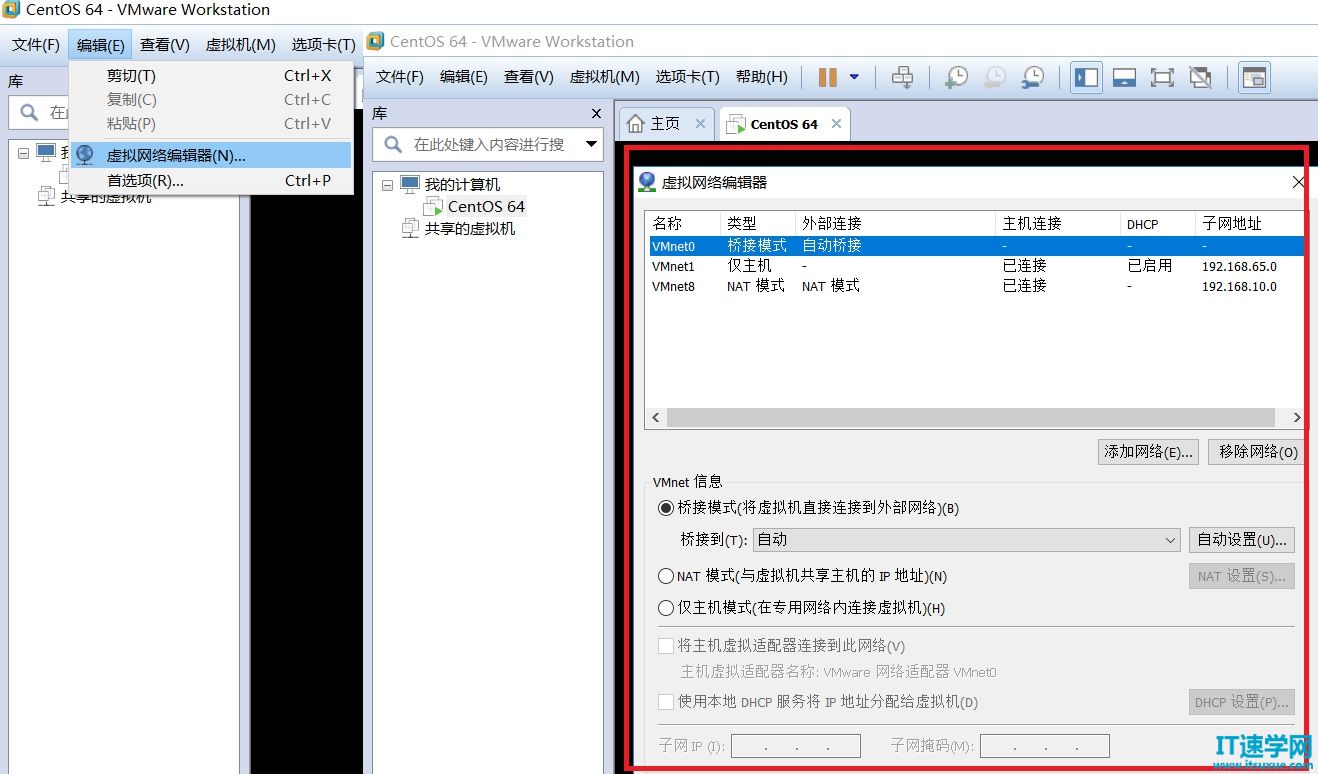This screenshot has height=774, width=1318.
Task: Send Ctrl+Alt+Del to the virtual machine
Action: tap(902, 77)
